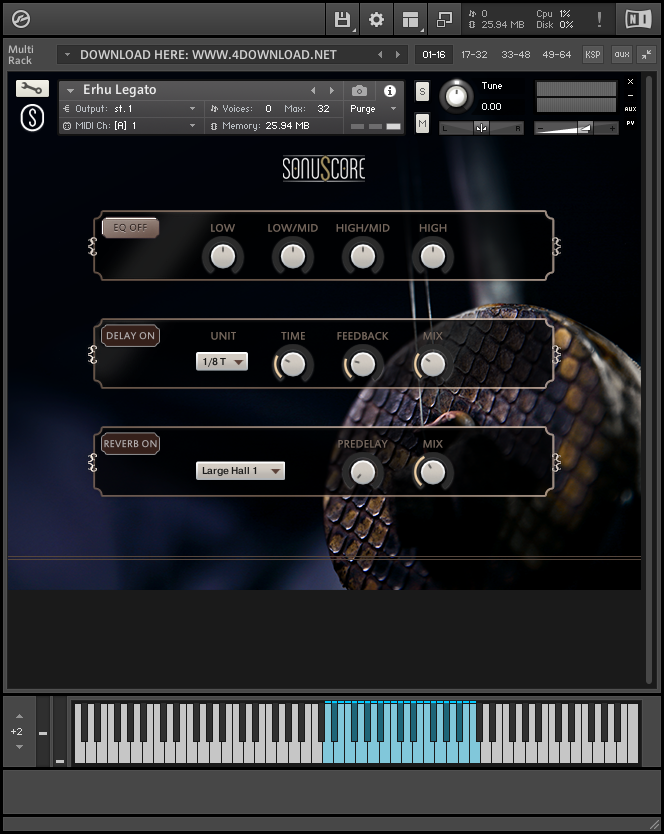Click the Tune value 0.00
Viewport: 664px width, 834px height.
point(491,106)
